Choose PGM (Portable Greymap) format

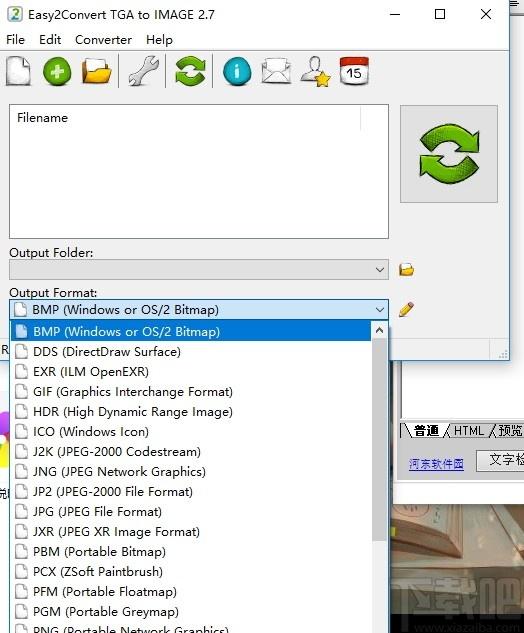(x=190, y=611)
